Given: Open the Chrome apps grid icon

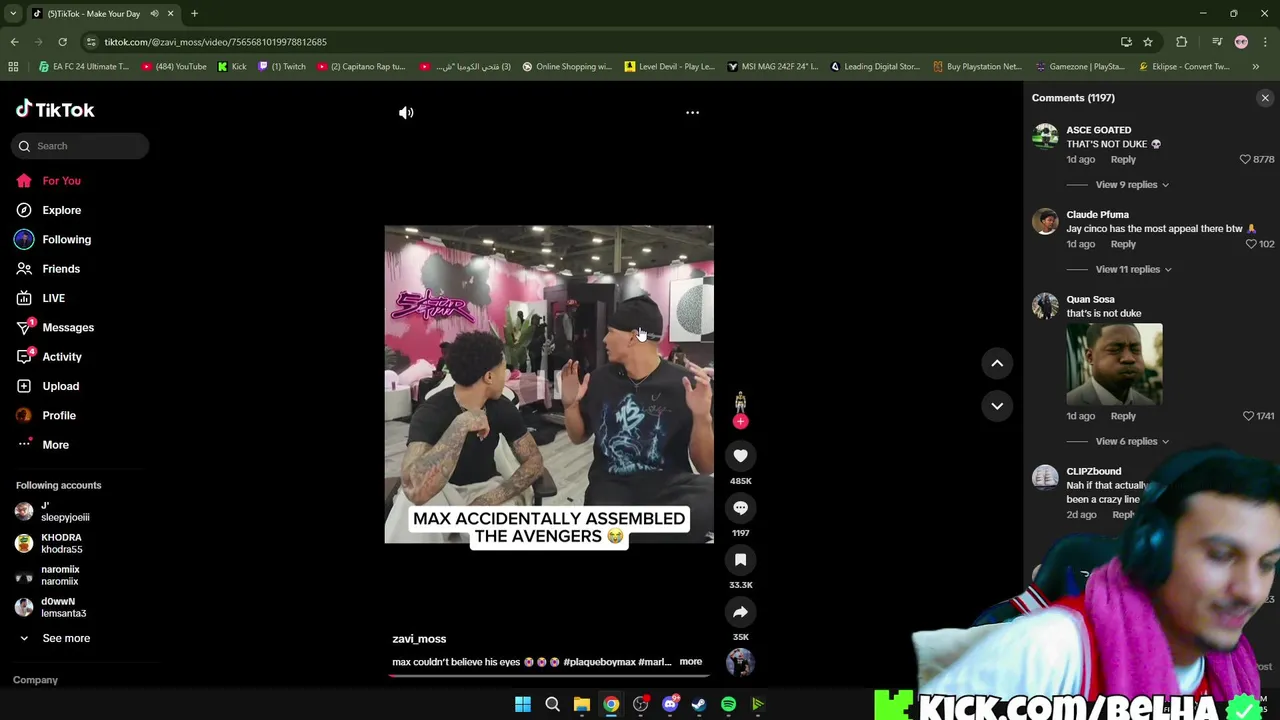Looking at the screenshot, I should point(13,67).
